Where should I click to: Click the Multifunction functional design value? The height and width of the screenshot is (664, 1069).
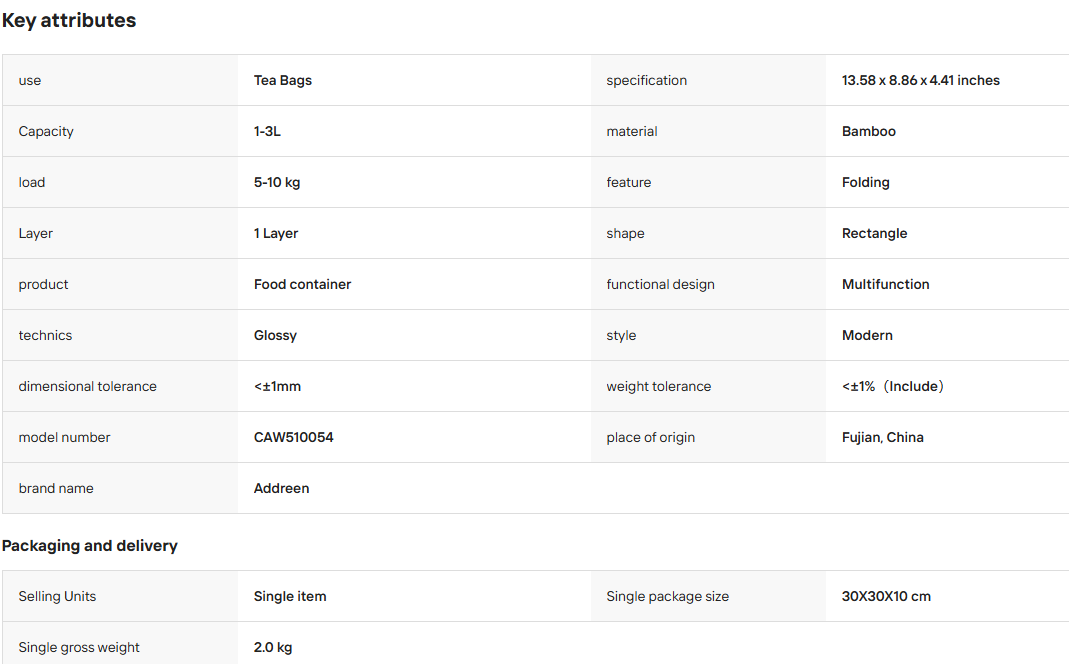886,284
